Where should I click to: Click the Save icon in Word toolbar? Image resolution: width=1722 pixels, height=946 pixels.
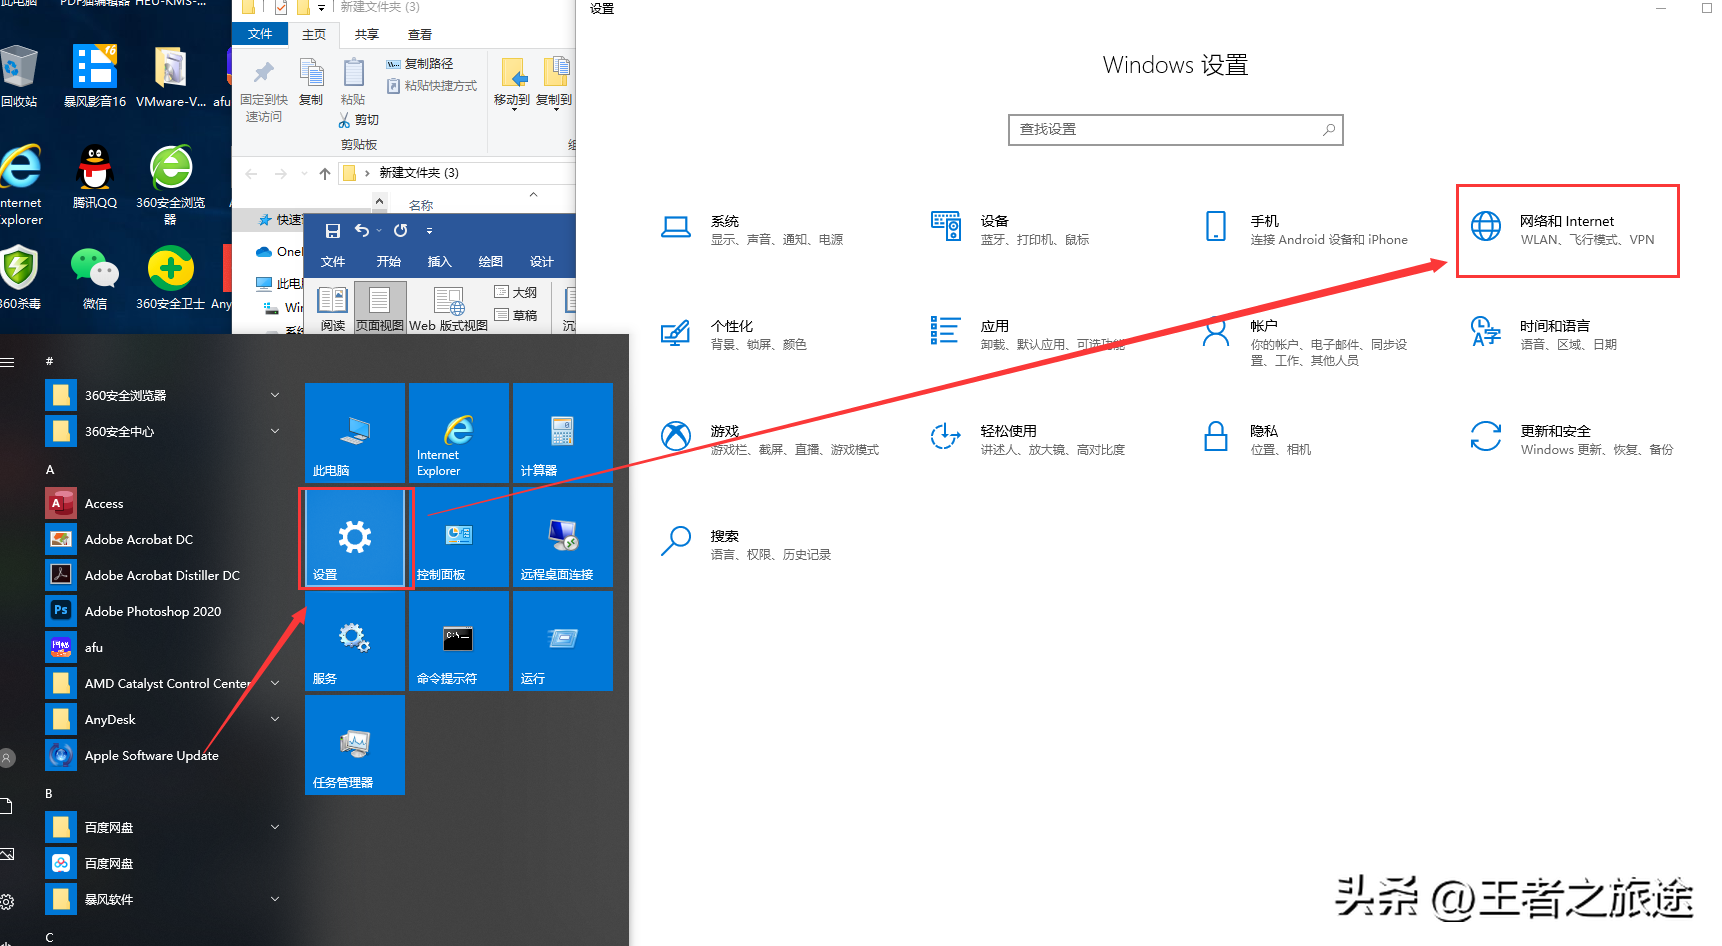tap(333, 231)
